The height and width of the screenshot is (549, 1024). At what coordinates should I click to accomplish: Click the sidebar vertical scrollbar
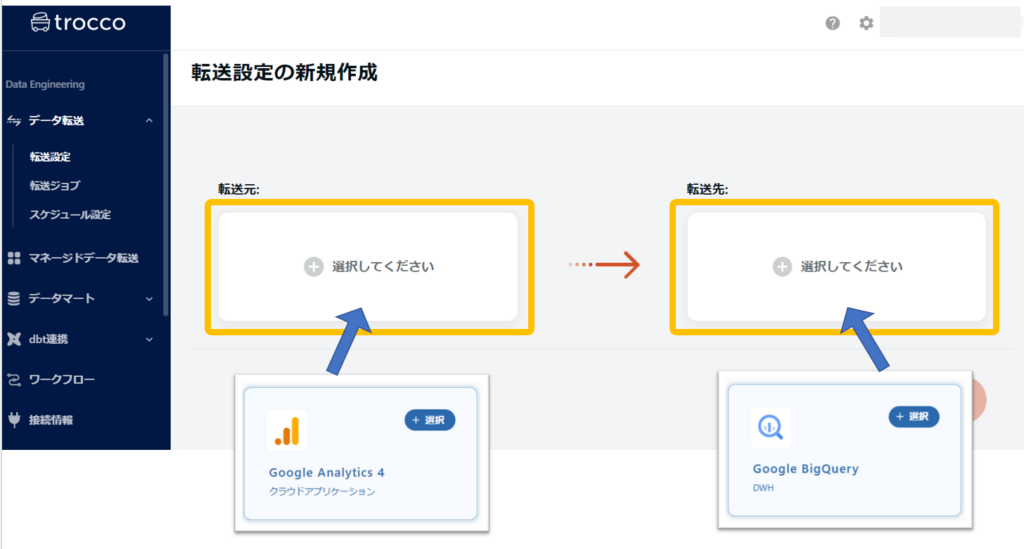165,180
